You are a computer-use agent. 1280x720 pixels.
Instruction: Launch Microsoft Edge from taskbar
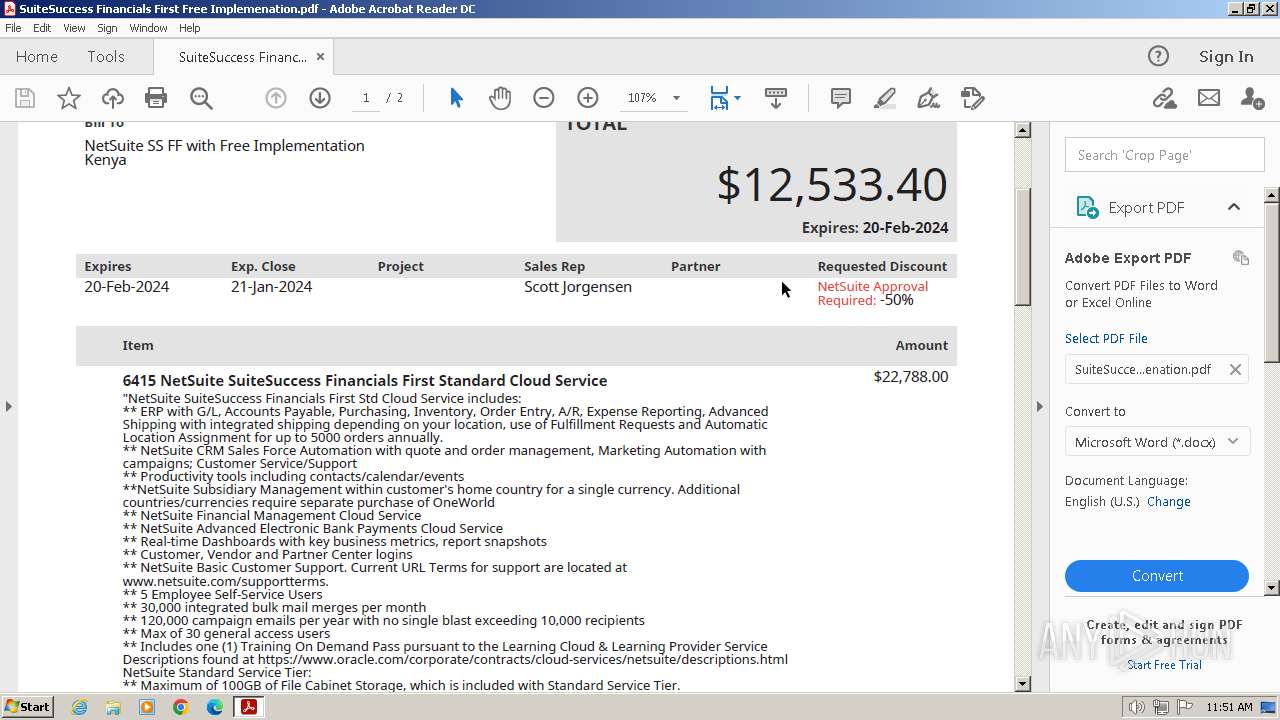pyautogui.click(x=215, y=707)
